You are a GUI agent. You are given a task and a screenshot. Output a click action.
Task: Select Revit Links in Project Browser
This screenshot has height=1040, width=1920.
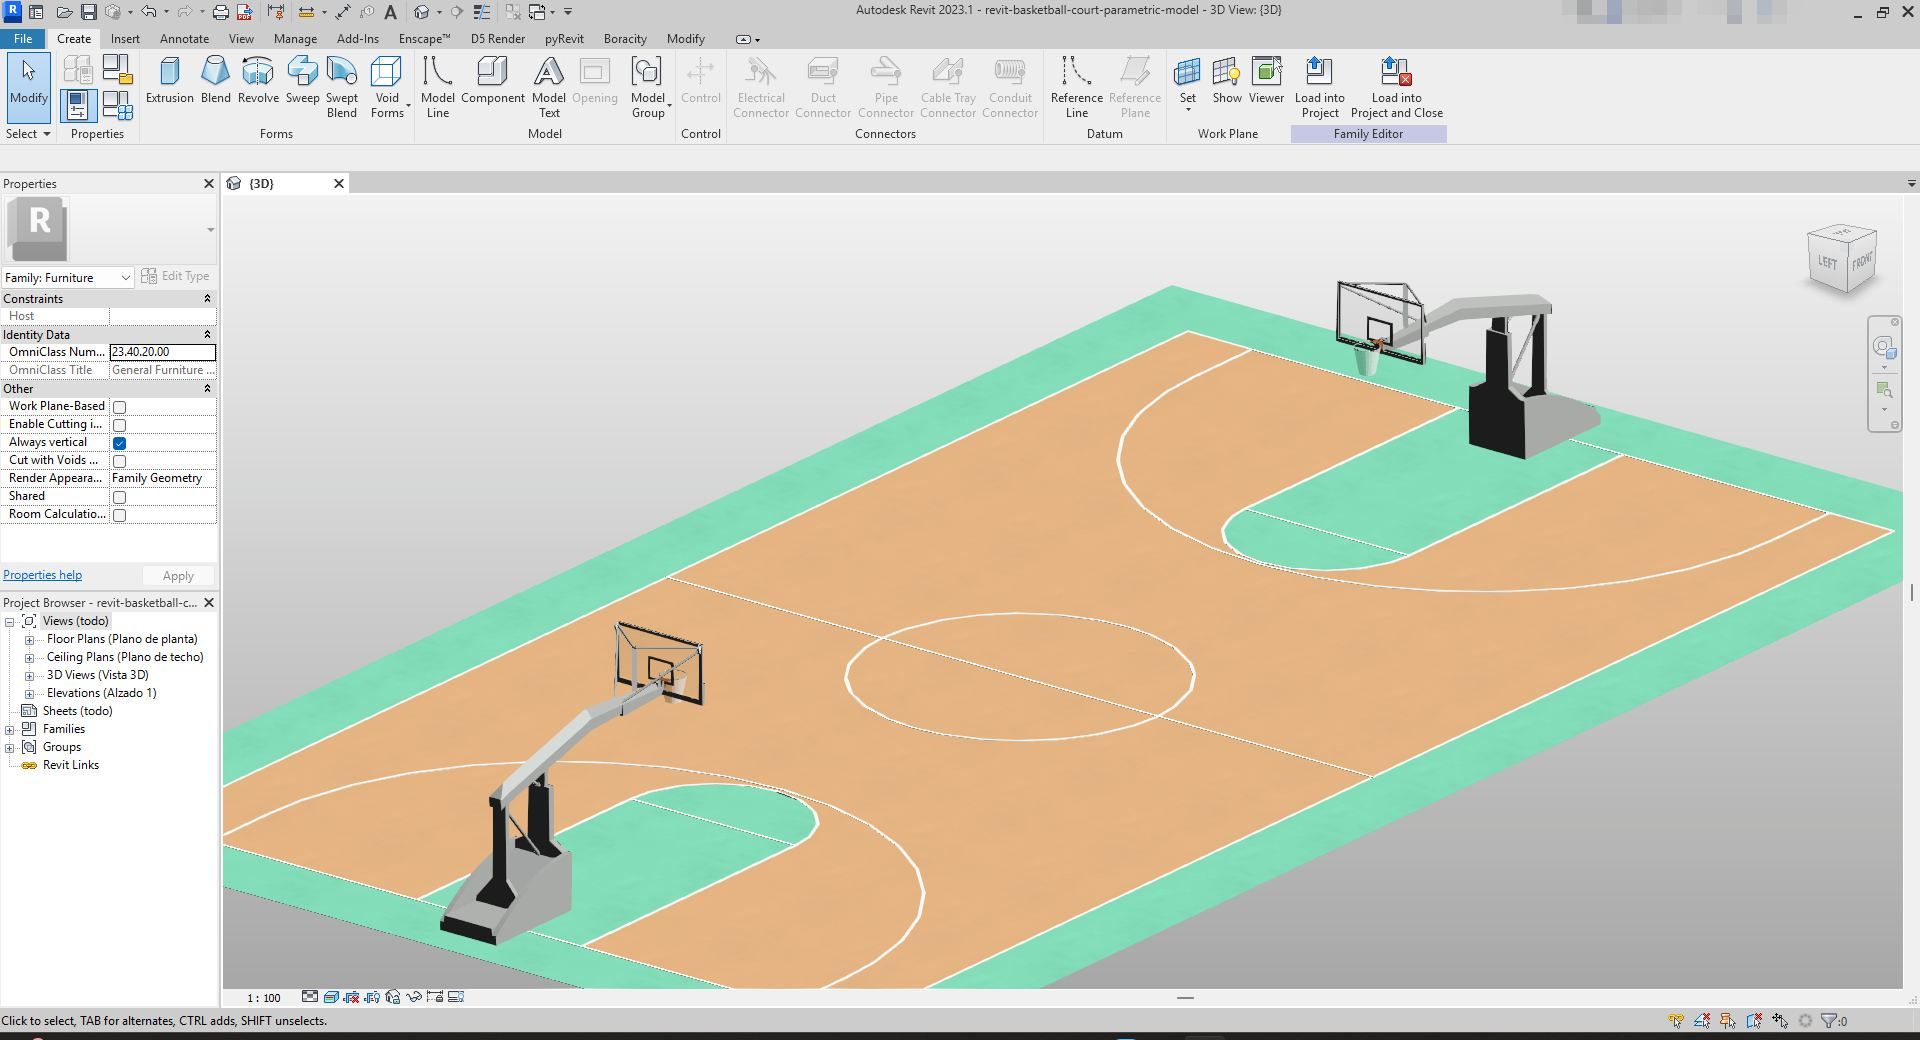[70, 765]
